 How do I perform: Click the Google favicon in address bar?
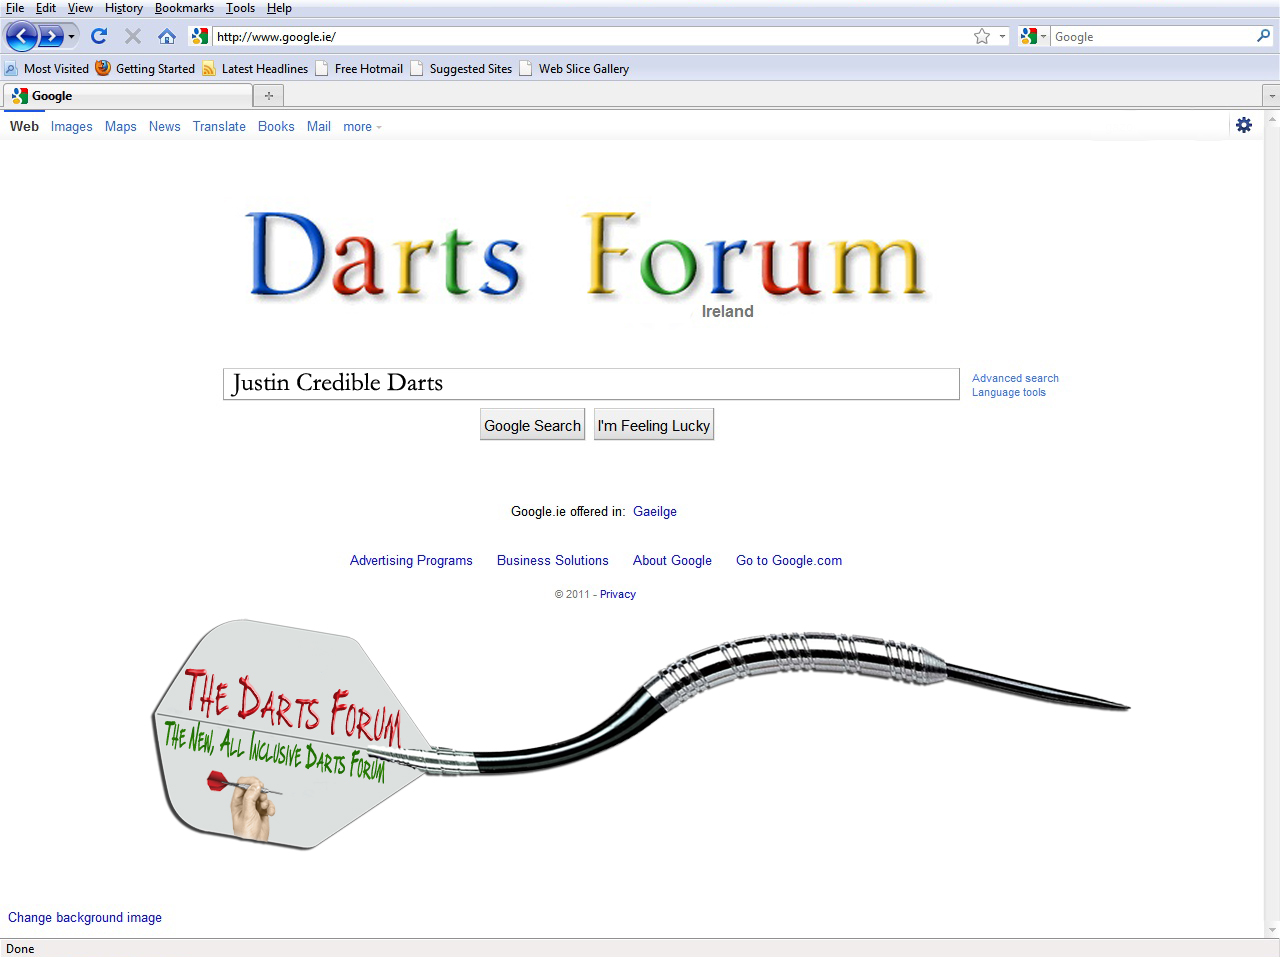click(200, 37)
